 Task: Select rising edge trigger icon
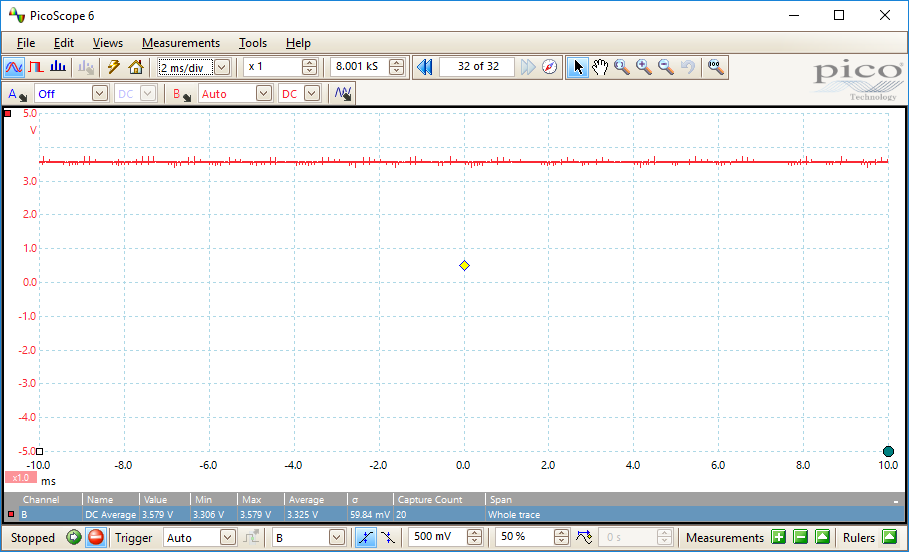(365, 538)
